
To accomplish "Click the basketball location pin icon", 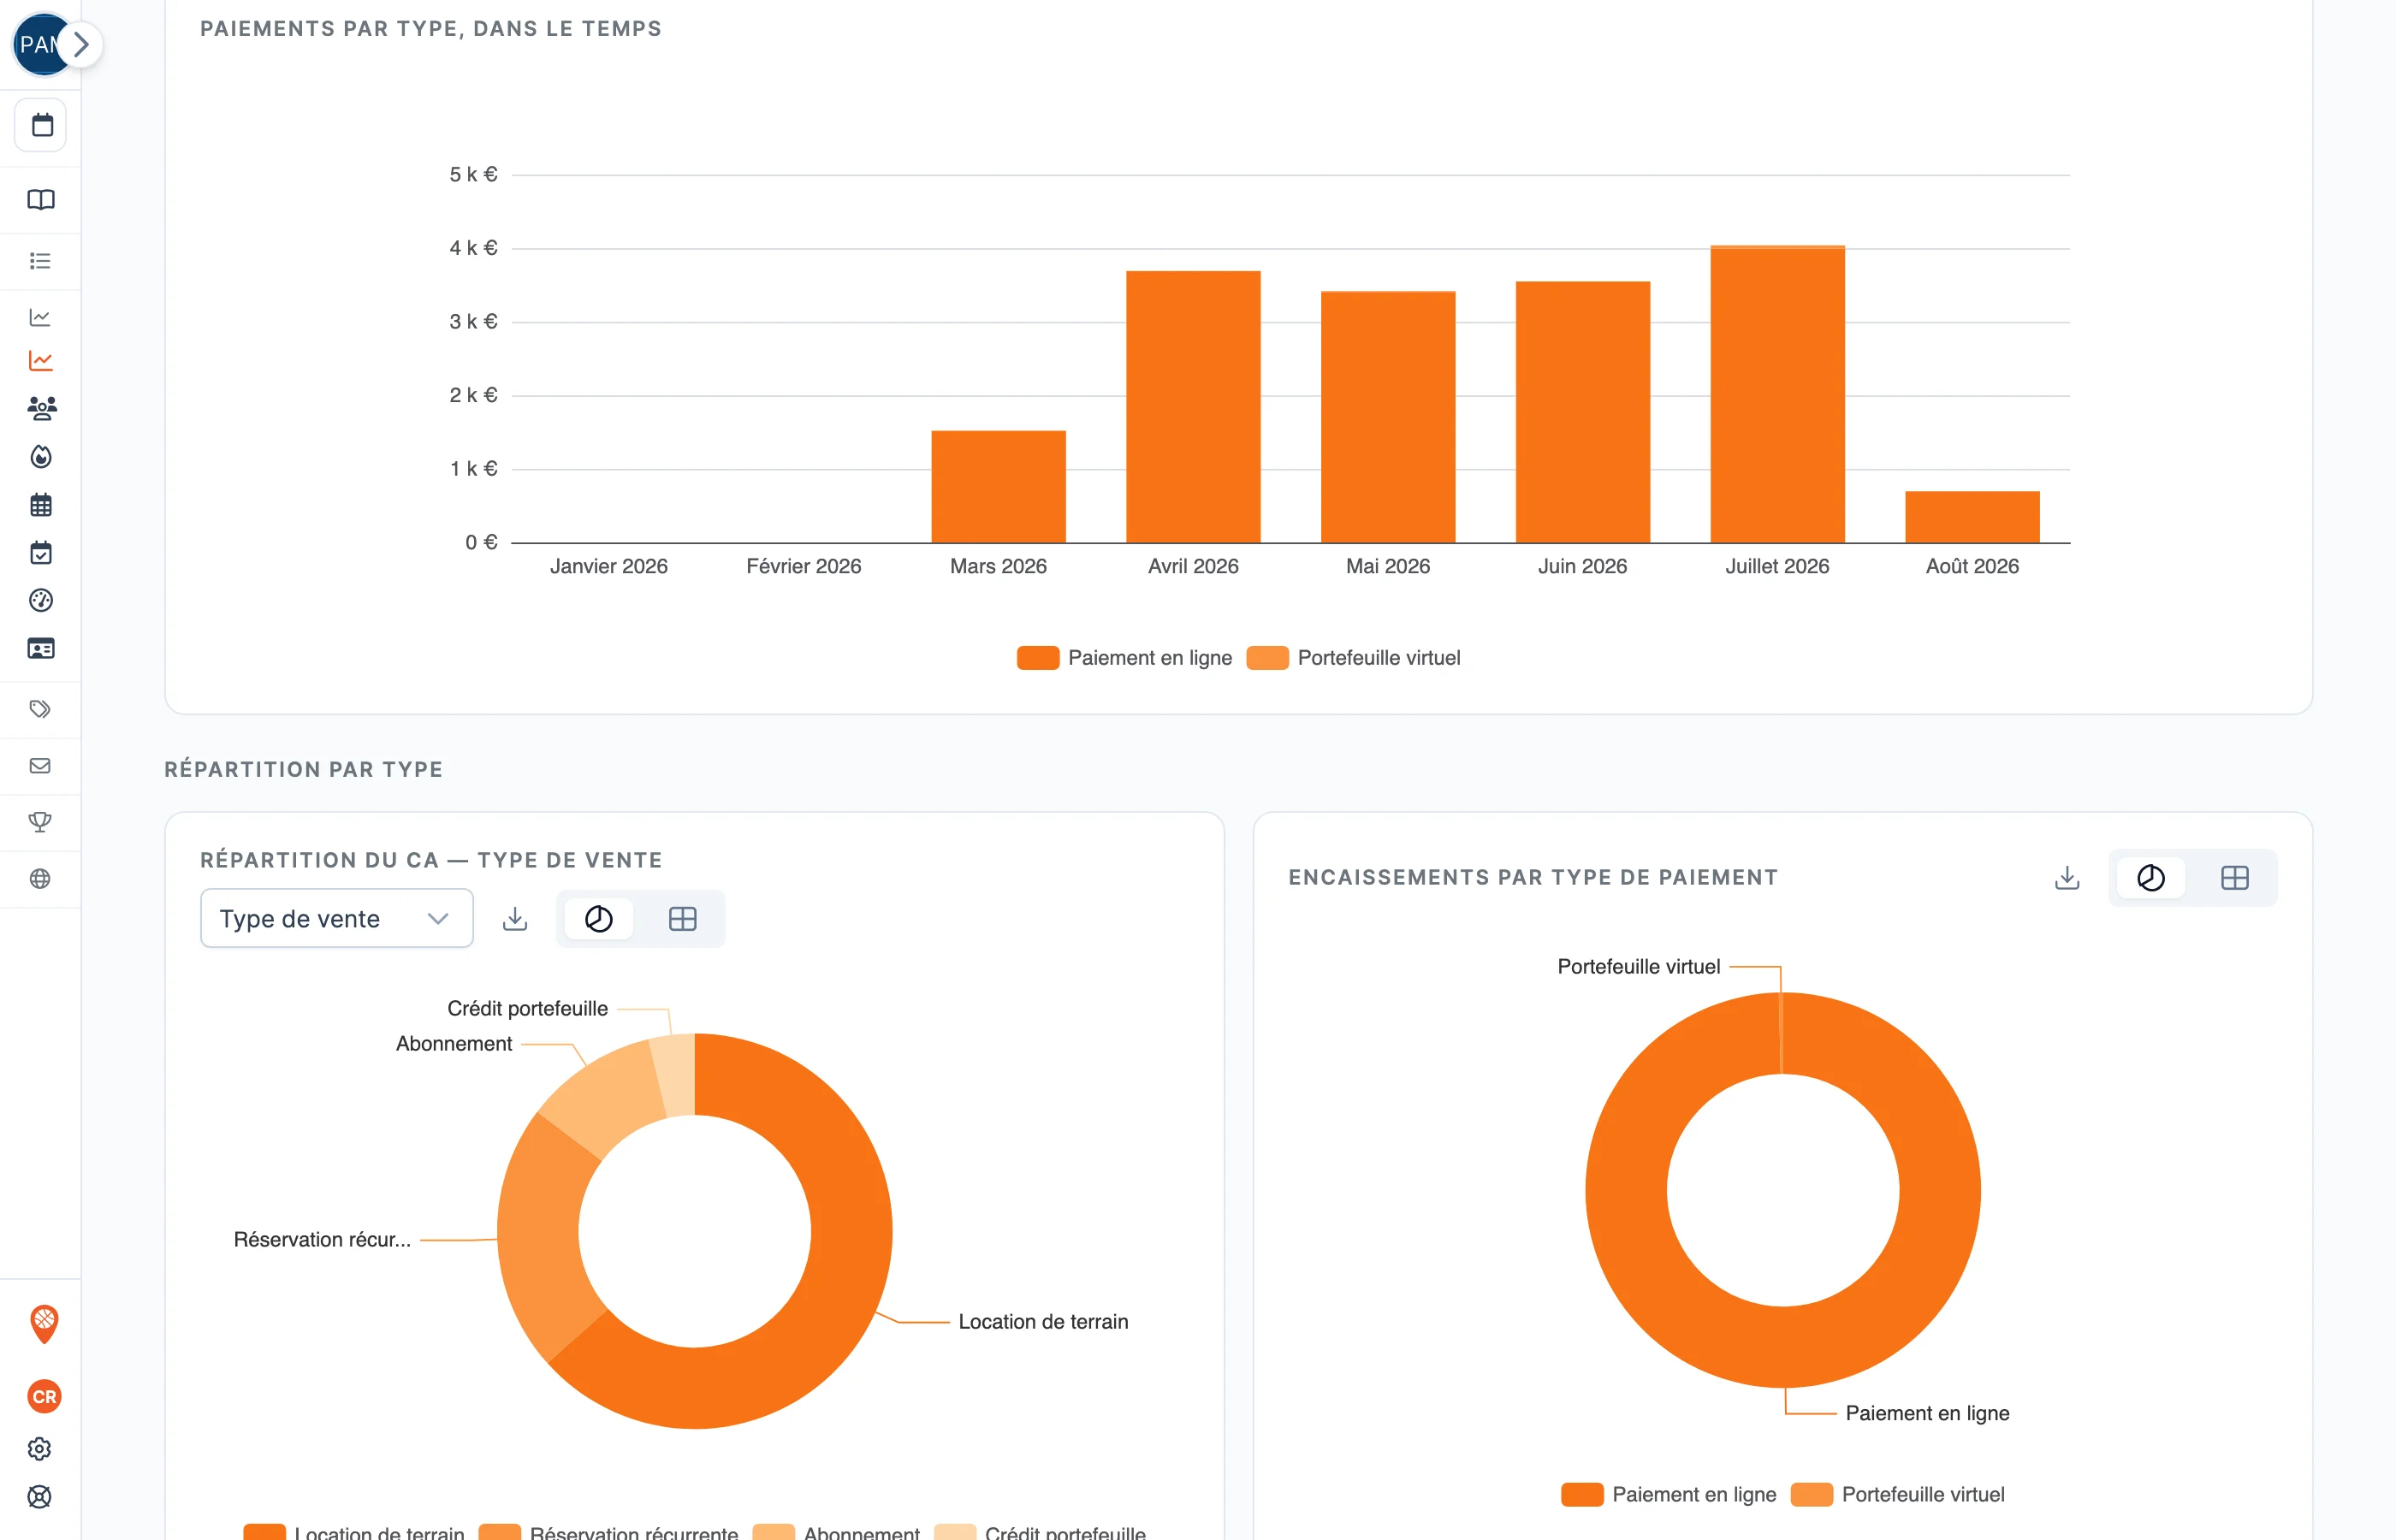I will tap(44, 1324).
